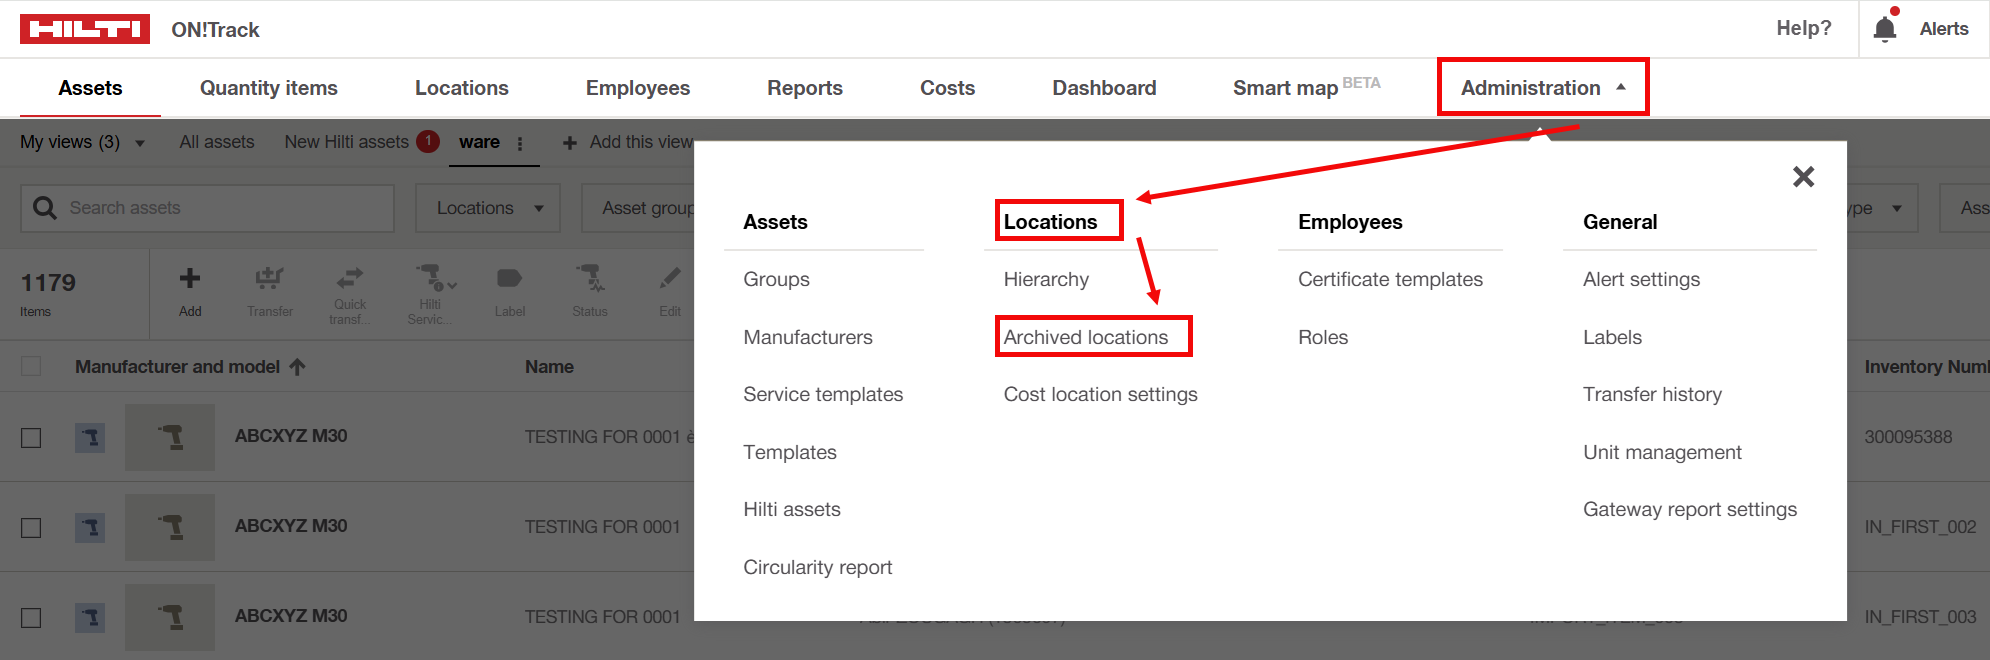Go to the Locations tab

click(462, 88)
